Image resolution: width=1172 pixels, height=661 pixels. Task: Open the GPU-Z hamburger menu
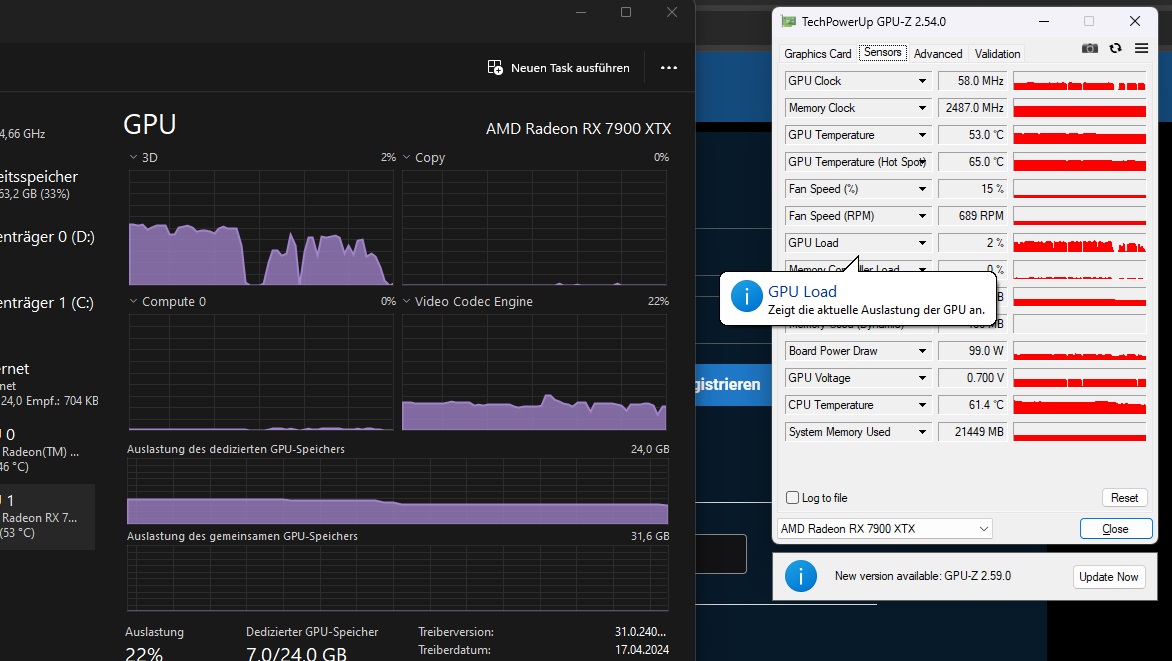pos(1141,49)
